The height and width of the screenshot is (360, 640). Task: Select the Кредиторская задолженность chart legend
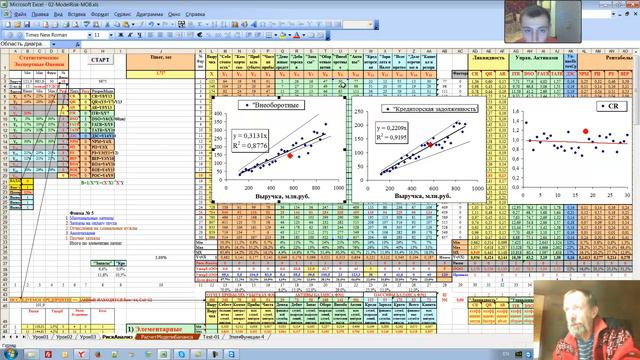430,109
